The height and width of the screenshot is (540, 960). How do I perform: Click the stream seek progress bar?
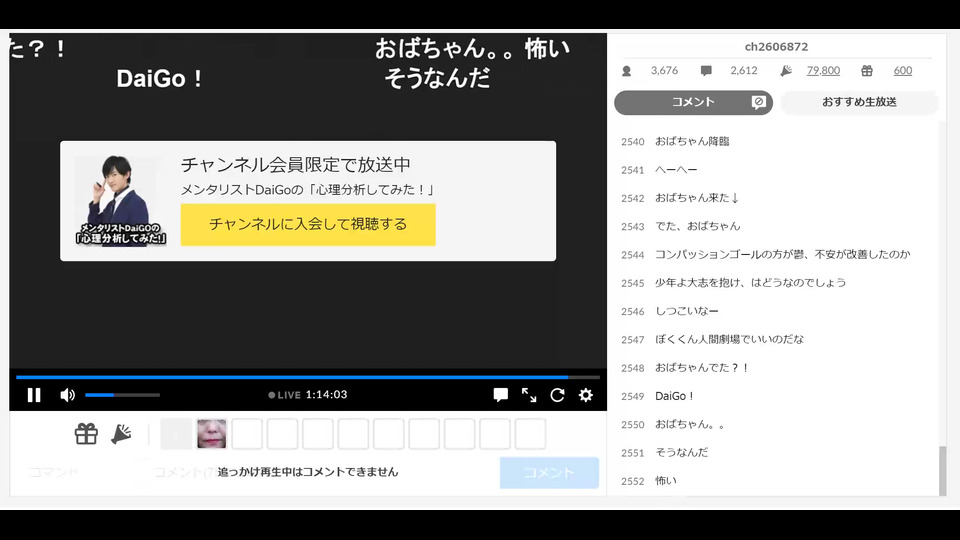[308, 377]
